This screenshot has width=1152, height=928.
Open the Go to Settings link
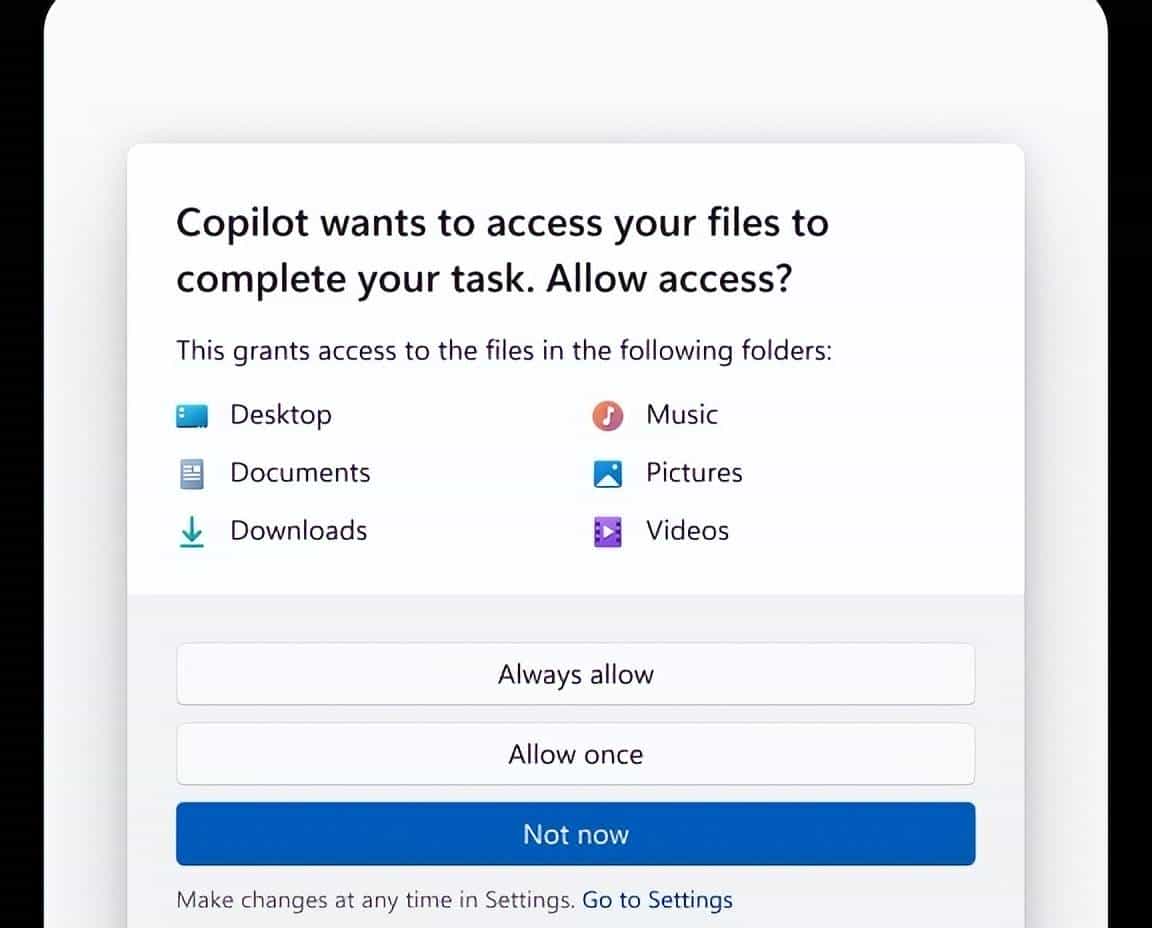[657, 900]
